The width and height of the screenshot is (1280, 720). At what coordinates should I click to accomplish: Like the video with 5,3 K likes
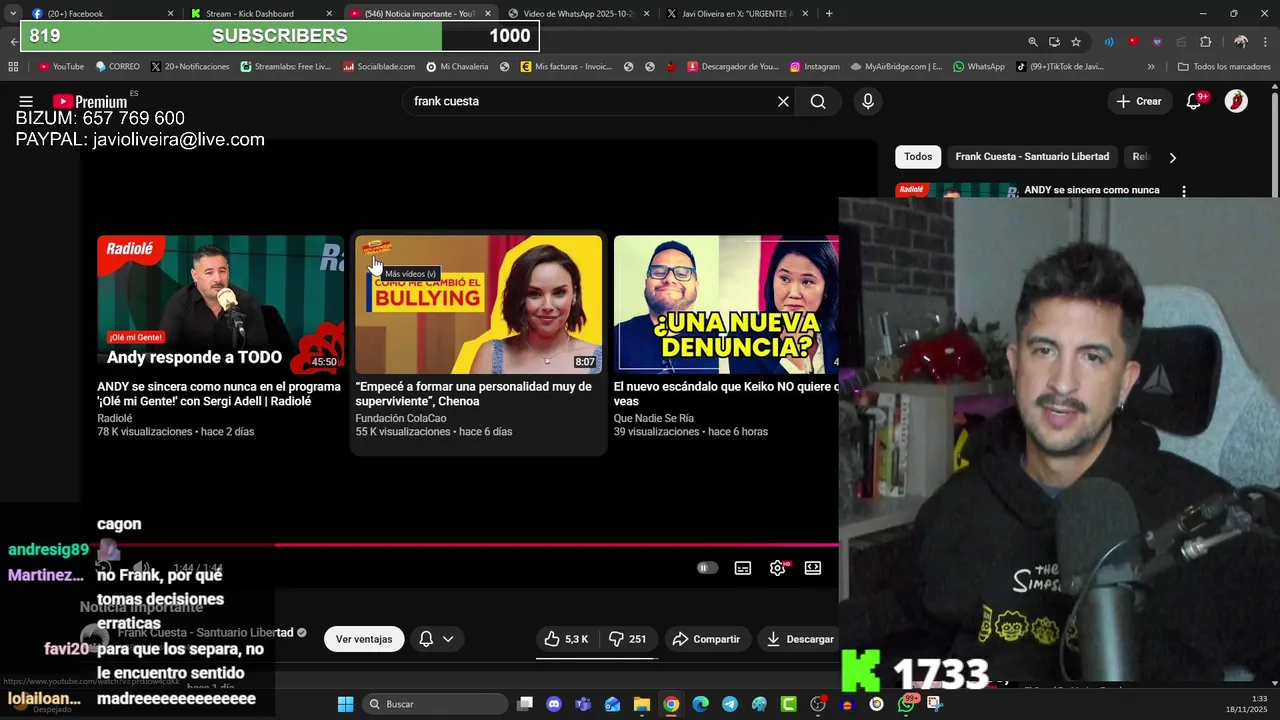pos(566,639)
